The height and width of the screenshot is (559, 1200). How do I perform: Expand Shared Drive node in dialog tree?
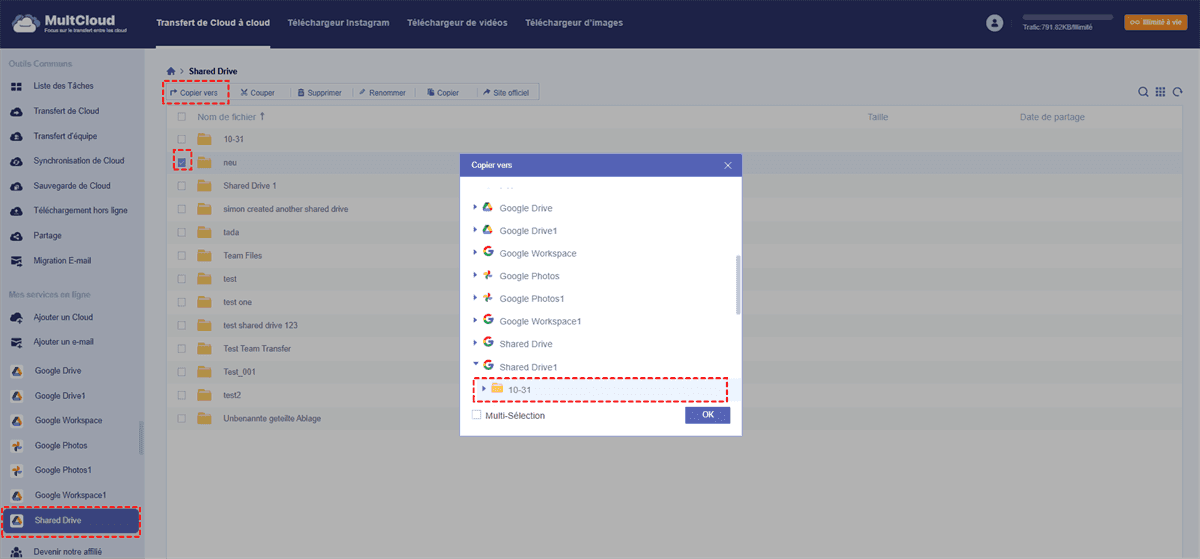tap(475, 344)
